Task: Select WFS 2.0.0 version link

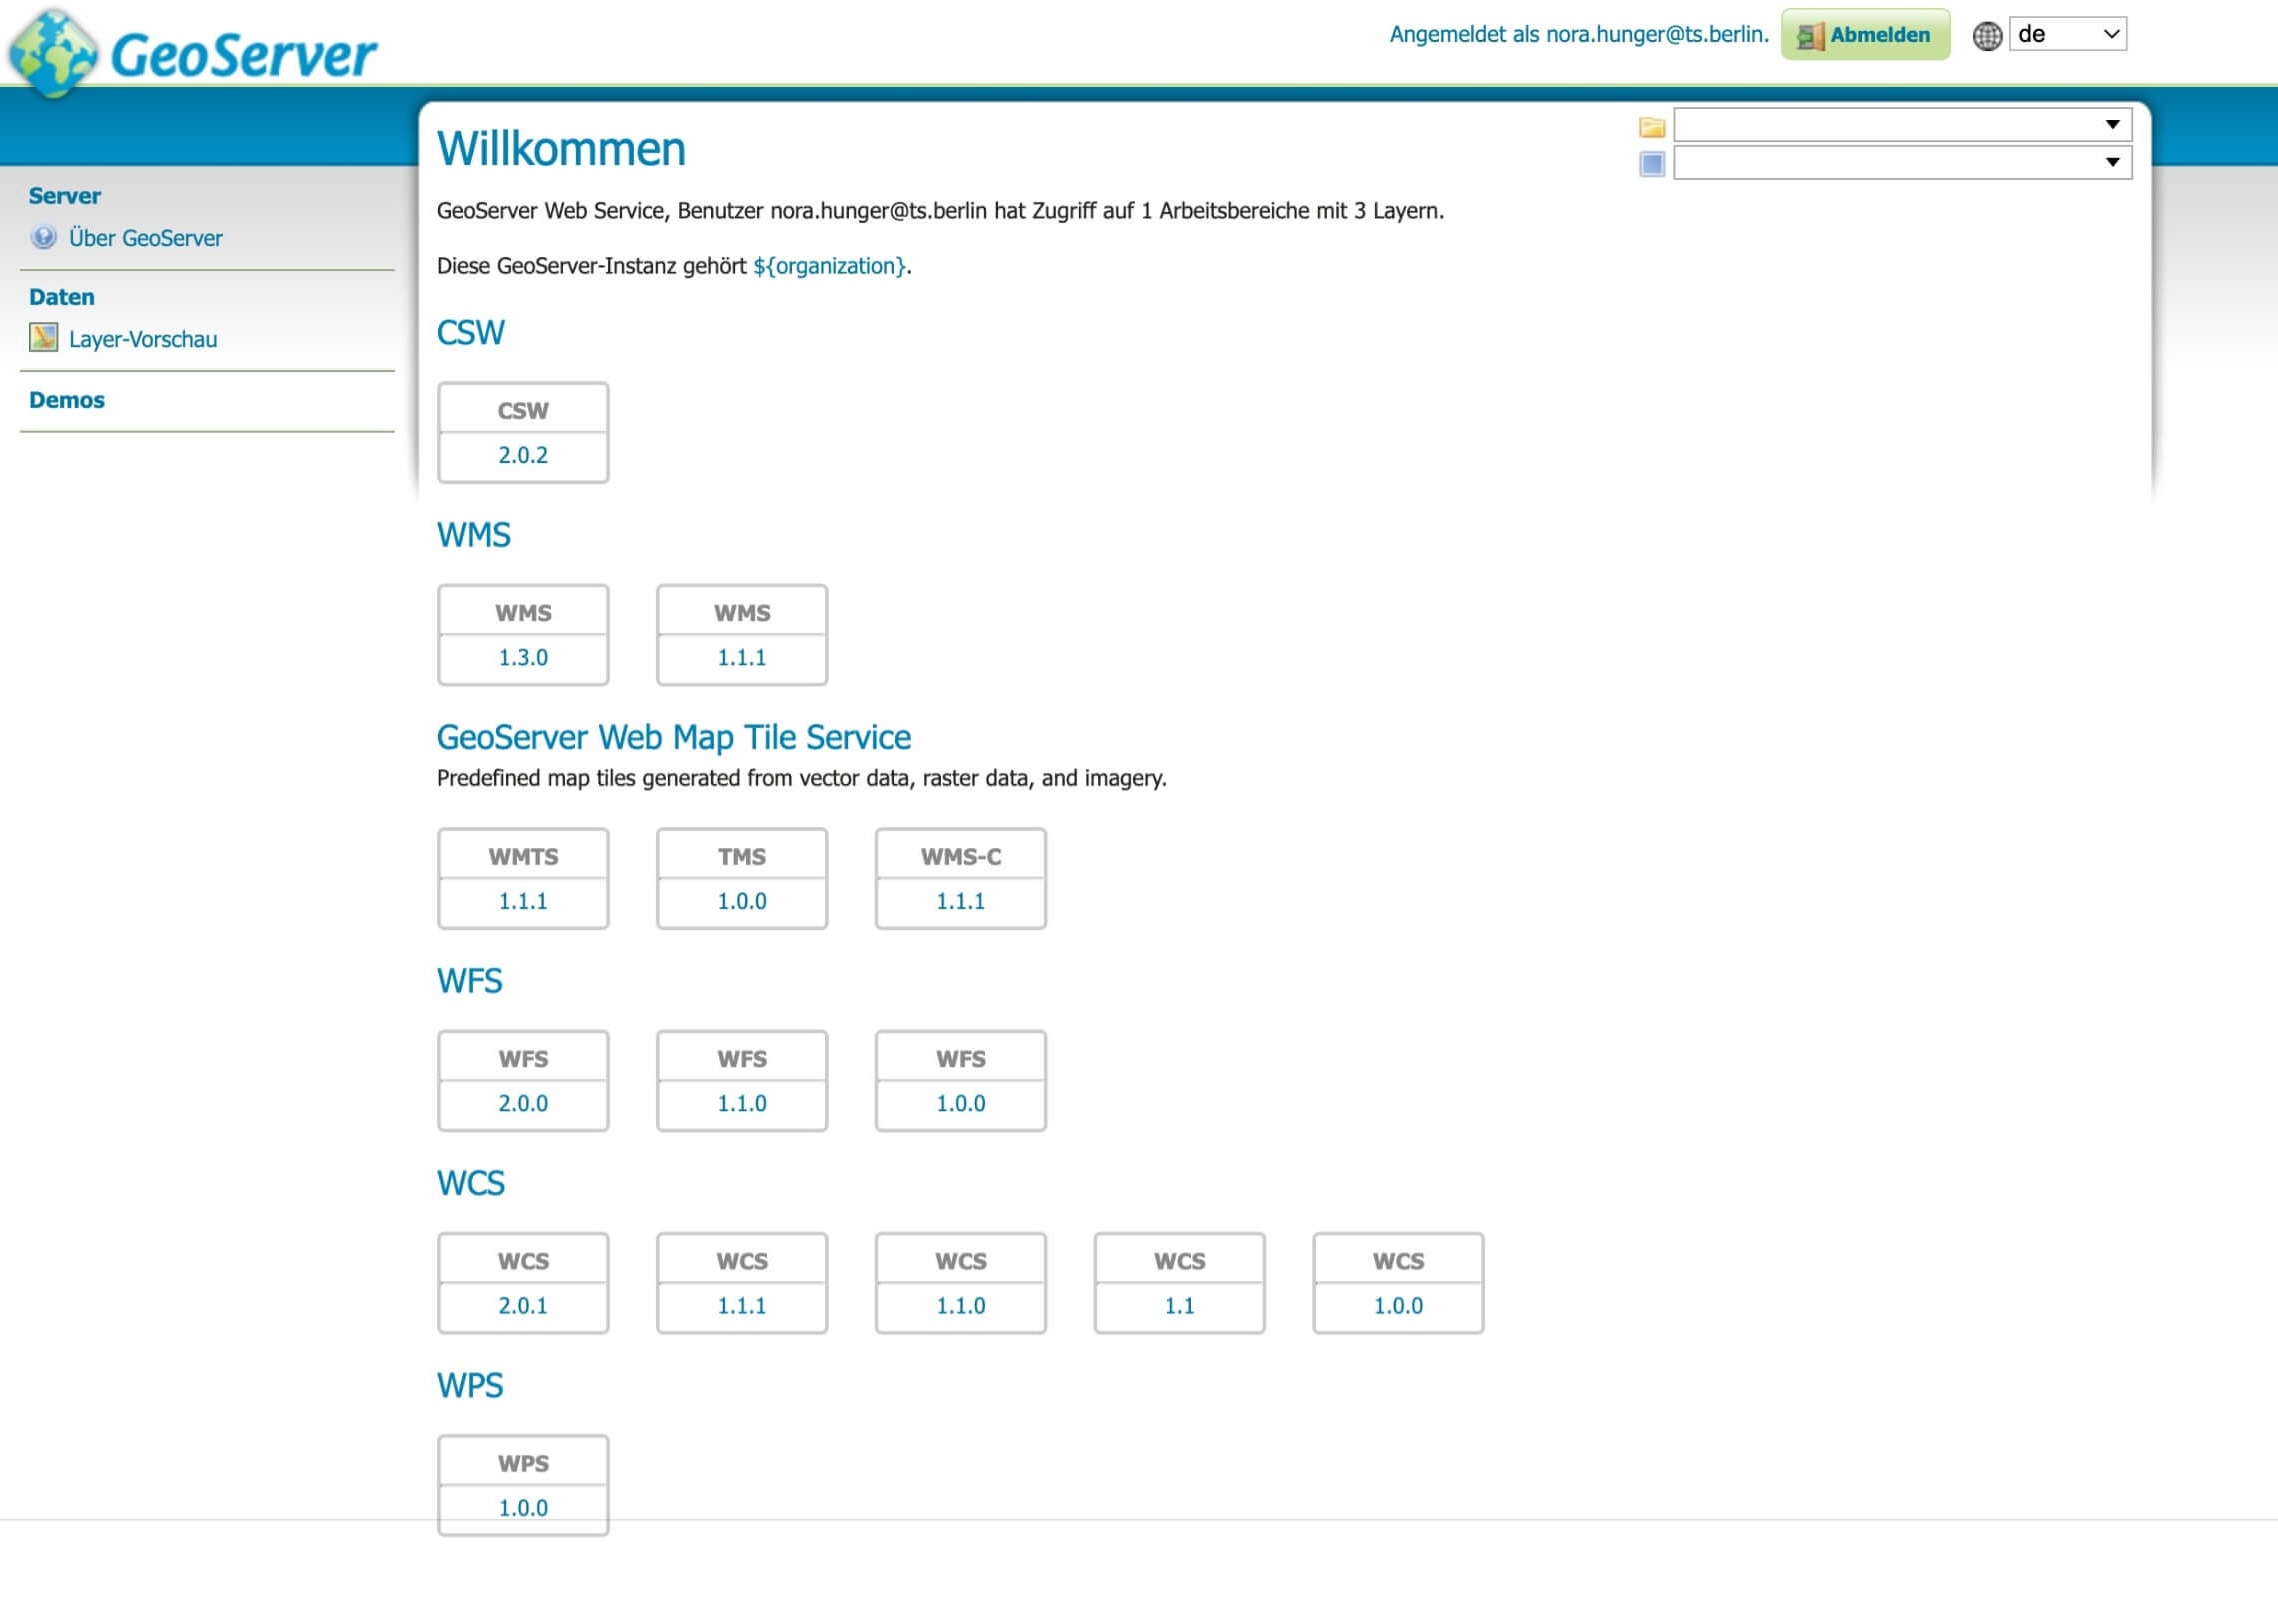Action: pos(523,1102)
